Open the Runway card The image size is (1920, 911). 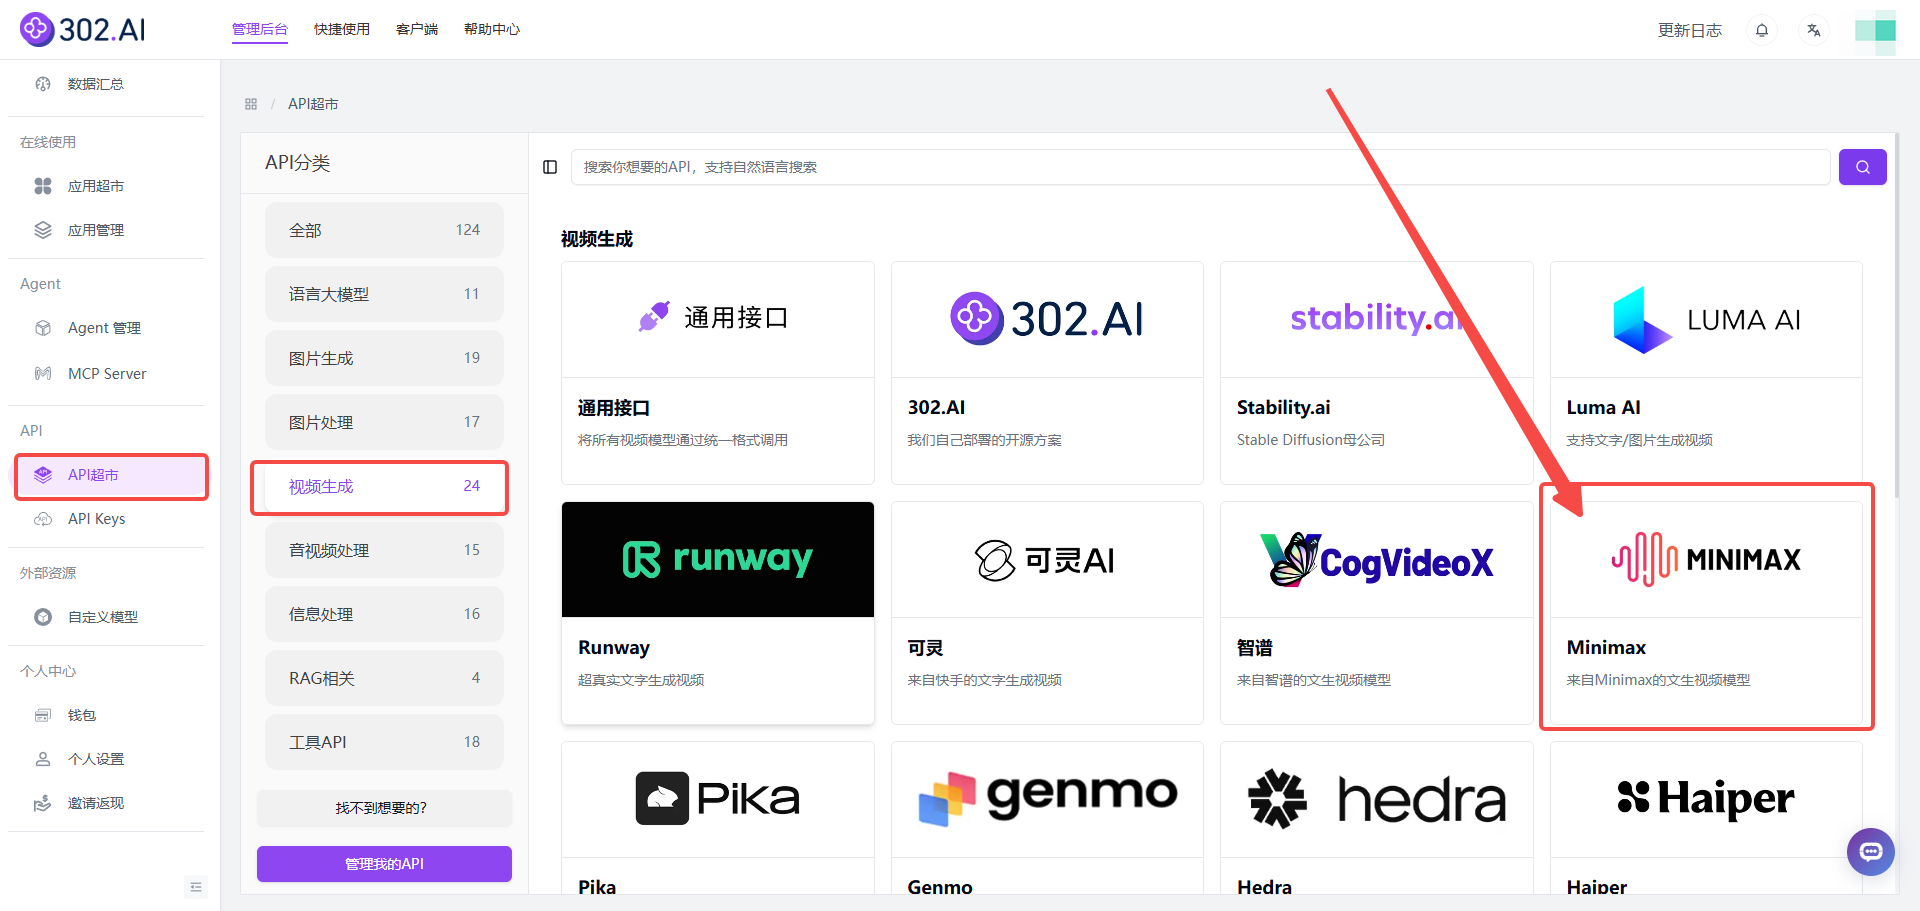(718, 613)
